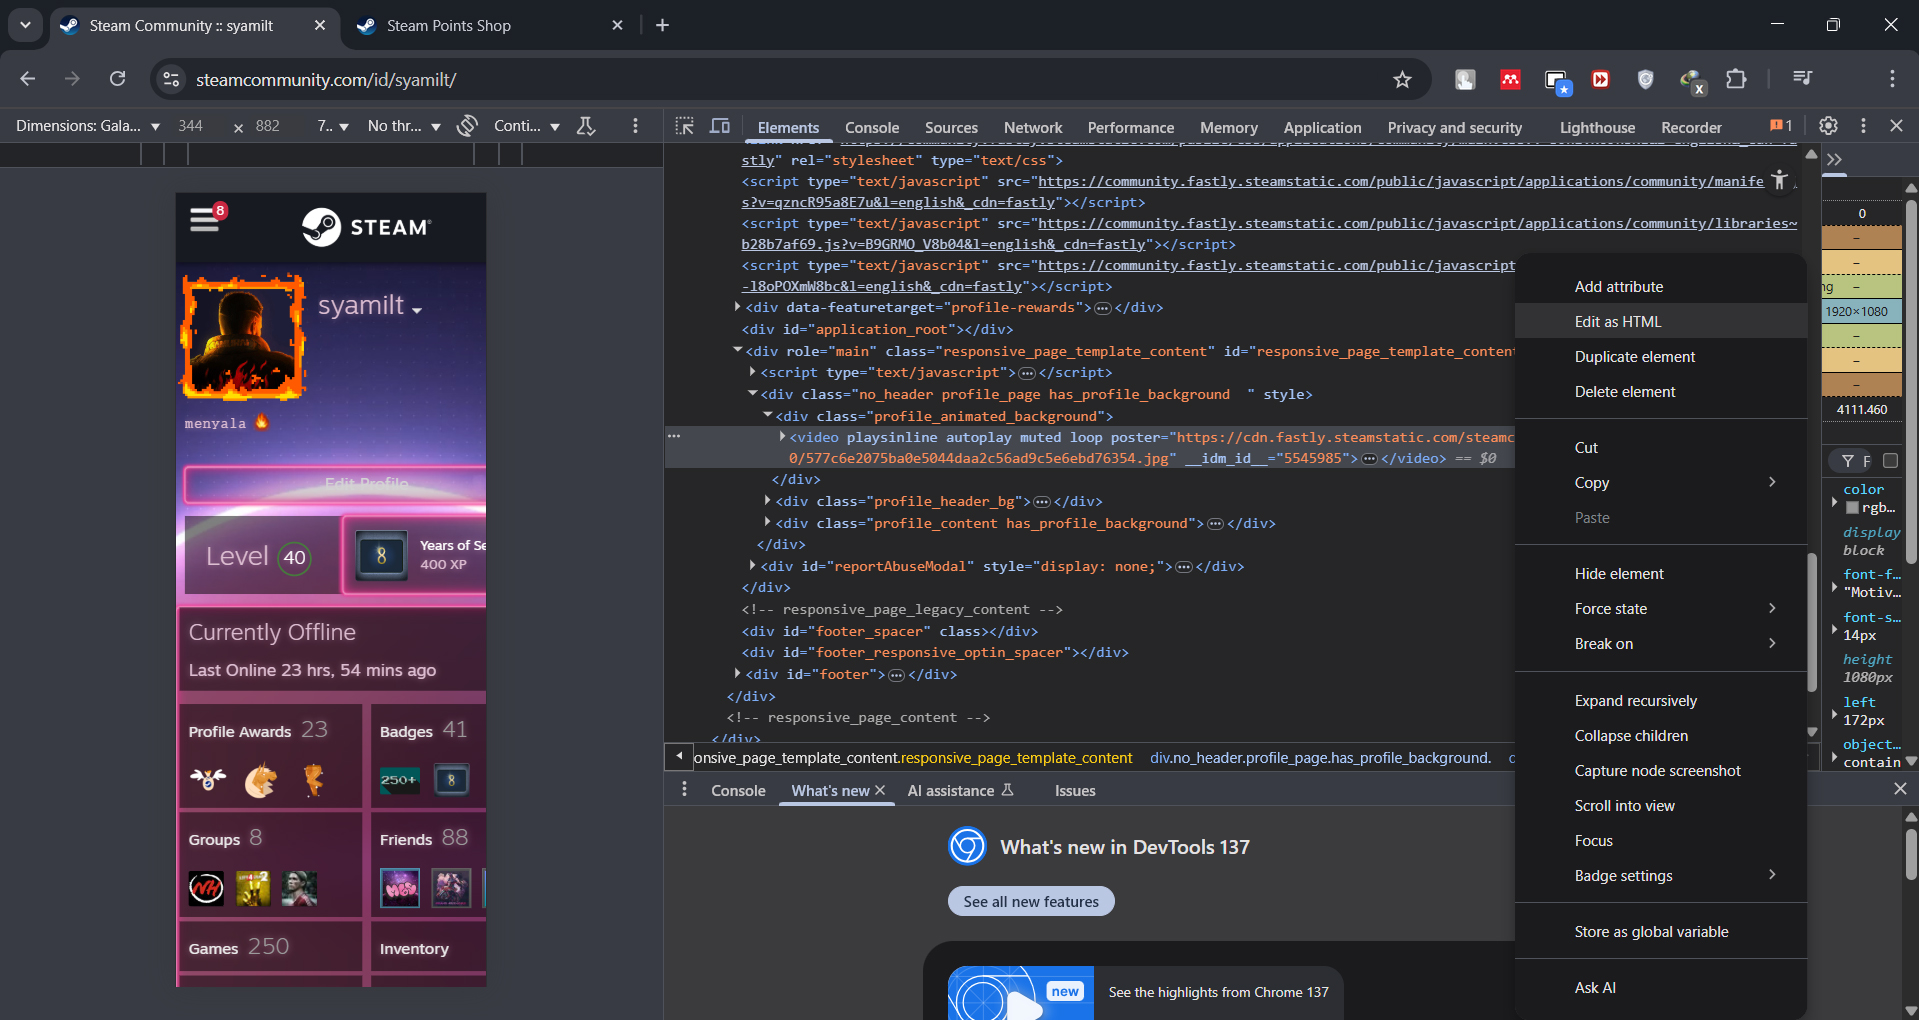Open the No throttling dropdown
Viewport: 1919px width, 1020px height.
point(404,126)
